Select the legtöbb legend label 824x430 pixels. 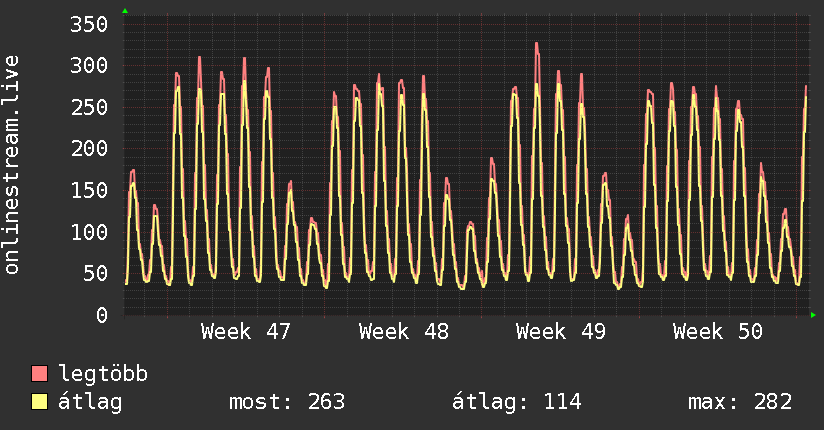click(x=103, y=374)
